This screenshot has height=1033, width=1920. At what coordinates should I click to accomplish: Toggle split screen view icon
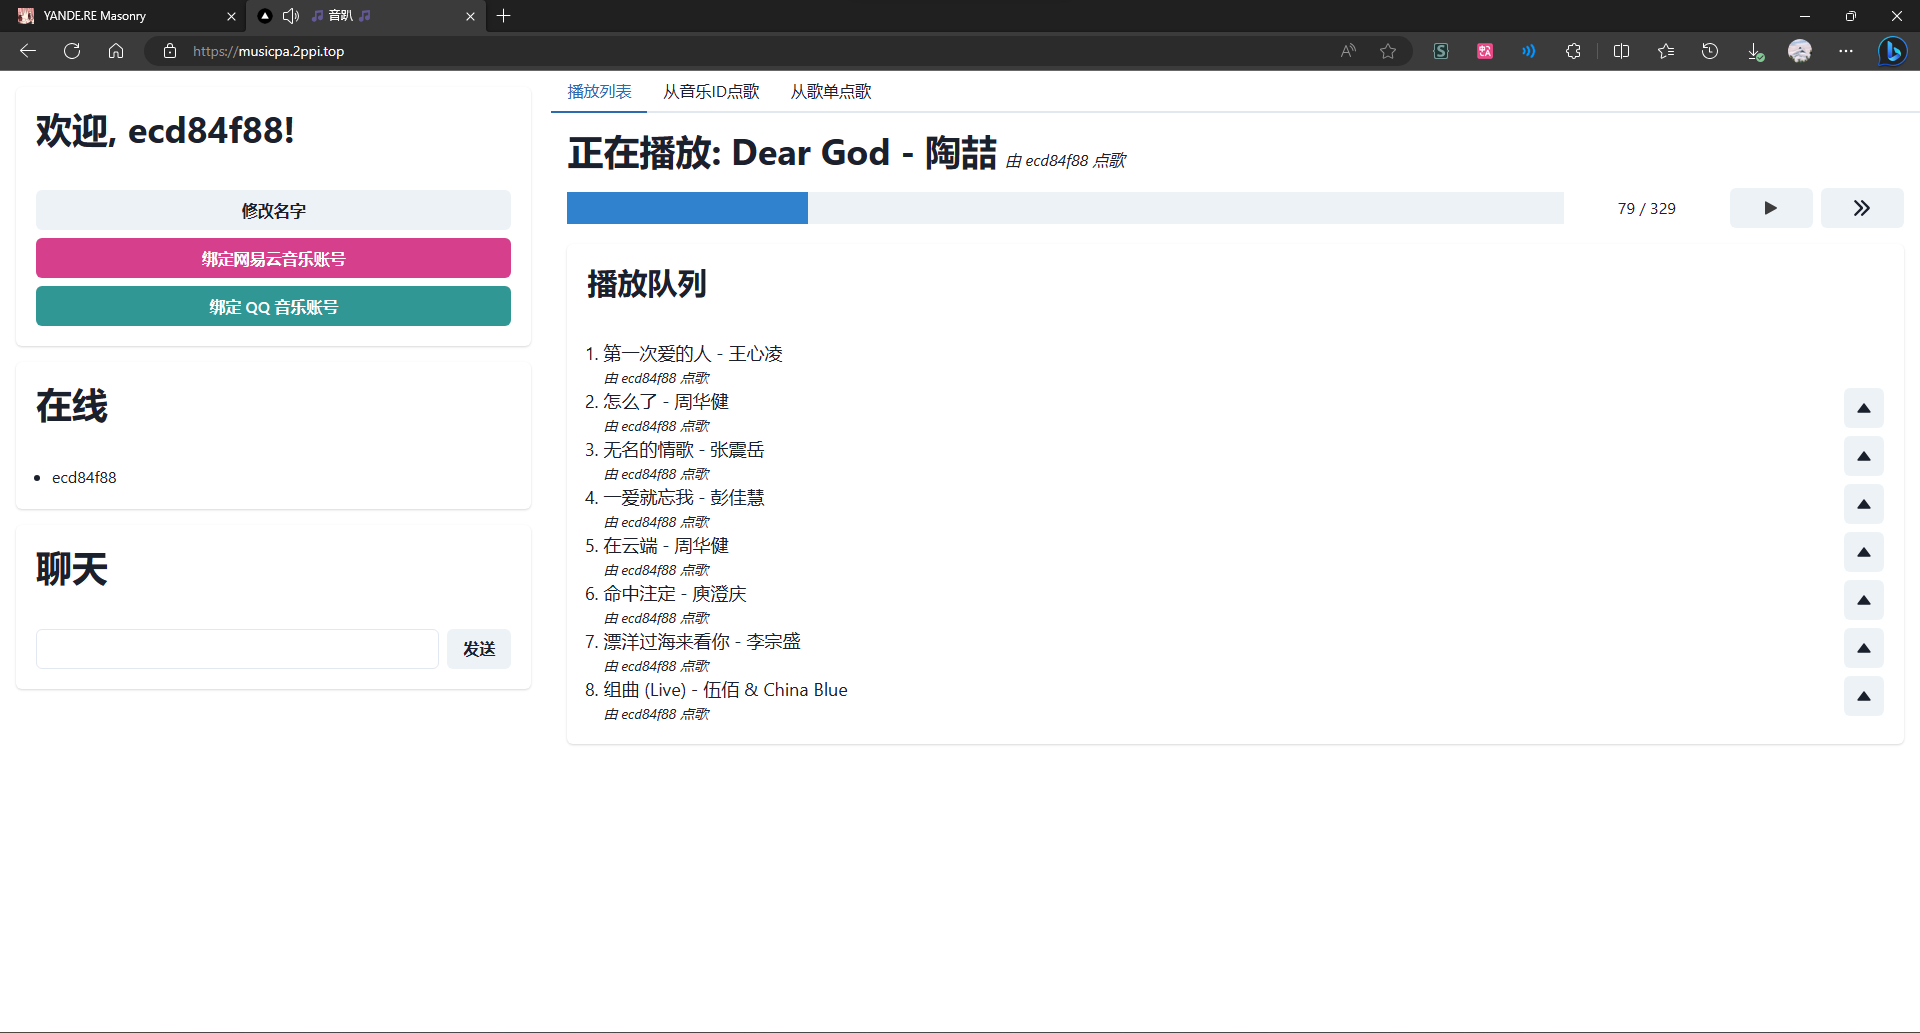coord(1621,51)
